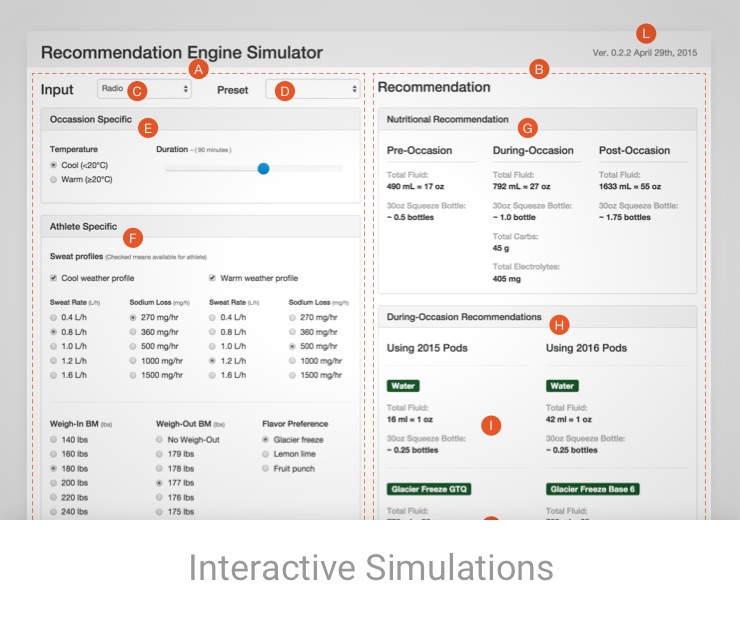This screenshot has width=740, height=620.
Task: Click marker G on Nutritional Recommendation
Action: (x=527, y=128)
